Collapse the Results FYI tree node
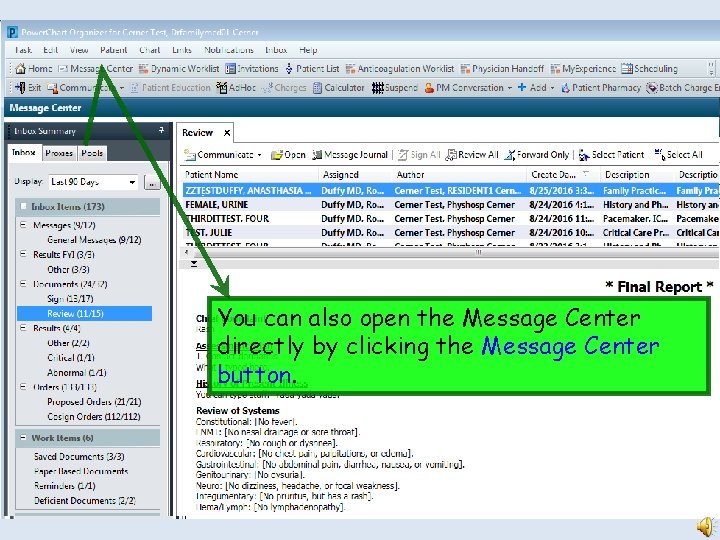The height and width of the screenshot is (540, 720). click(x=23, y=254)
